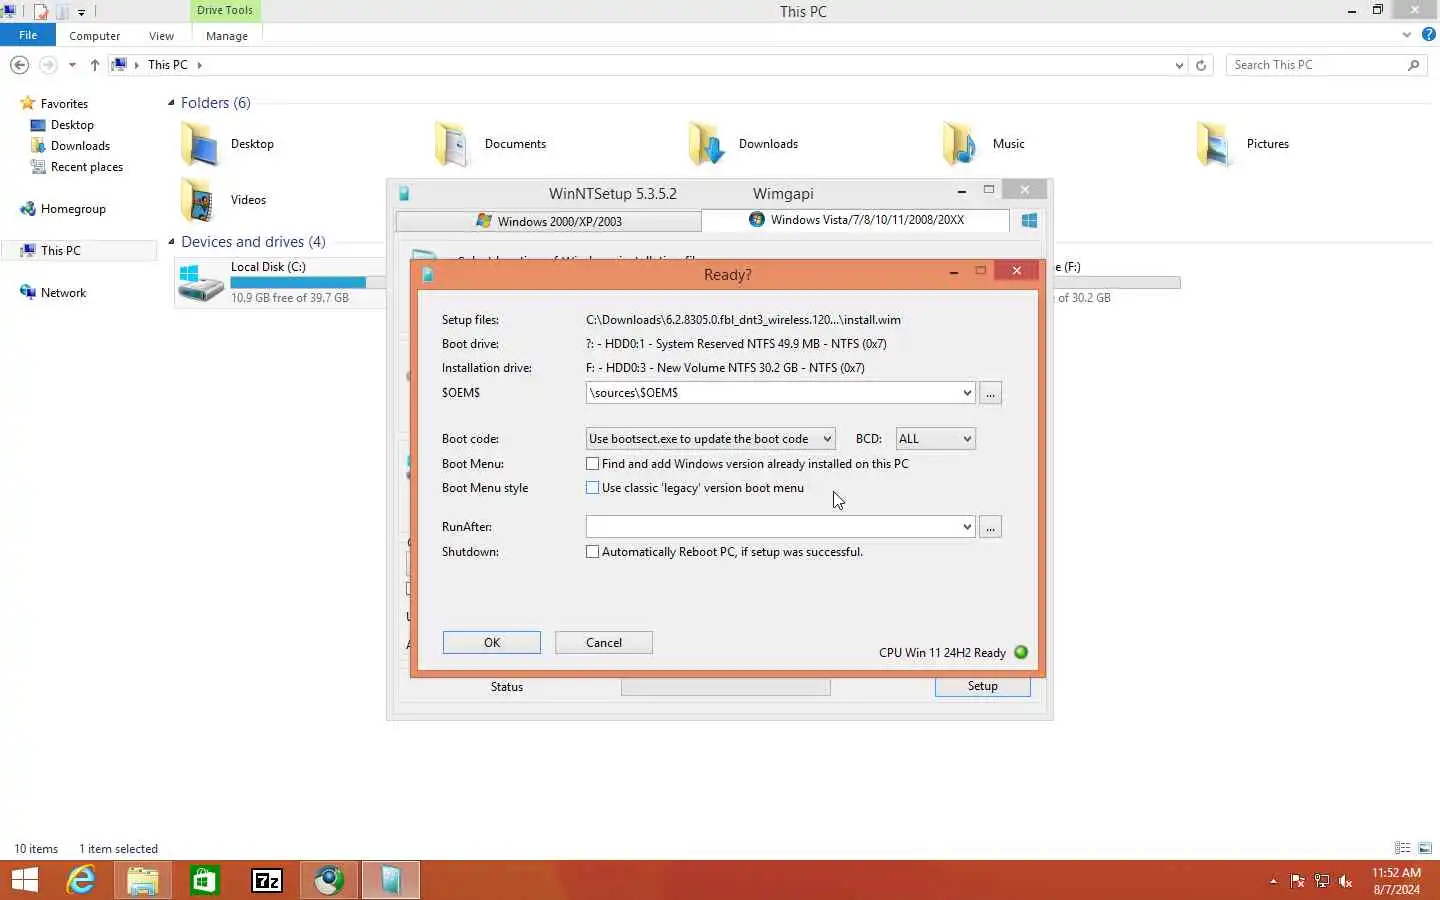Click the search magnifier icon

[1413, 65]
